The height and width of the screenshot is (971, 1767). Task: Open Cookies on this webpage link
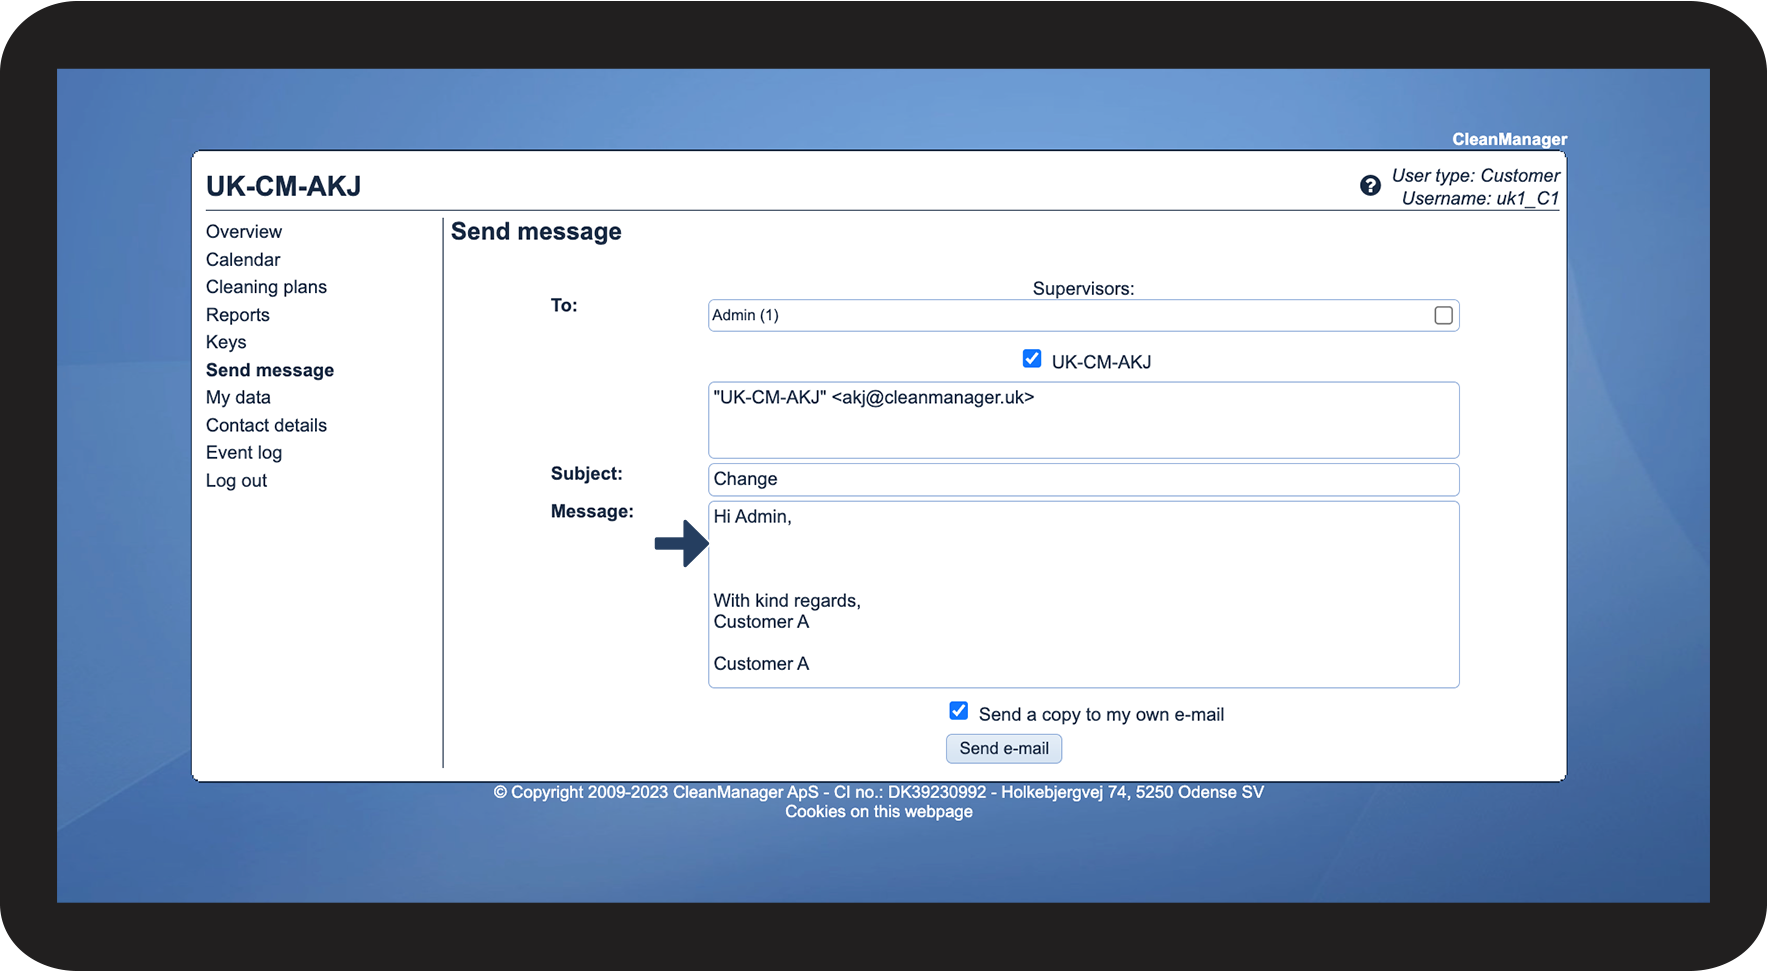pos(879,811)
